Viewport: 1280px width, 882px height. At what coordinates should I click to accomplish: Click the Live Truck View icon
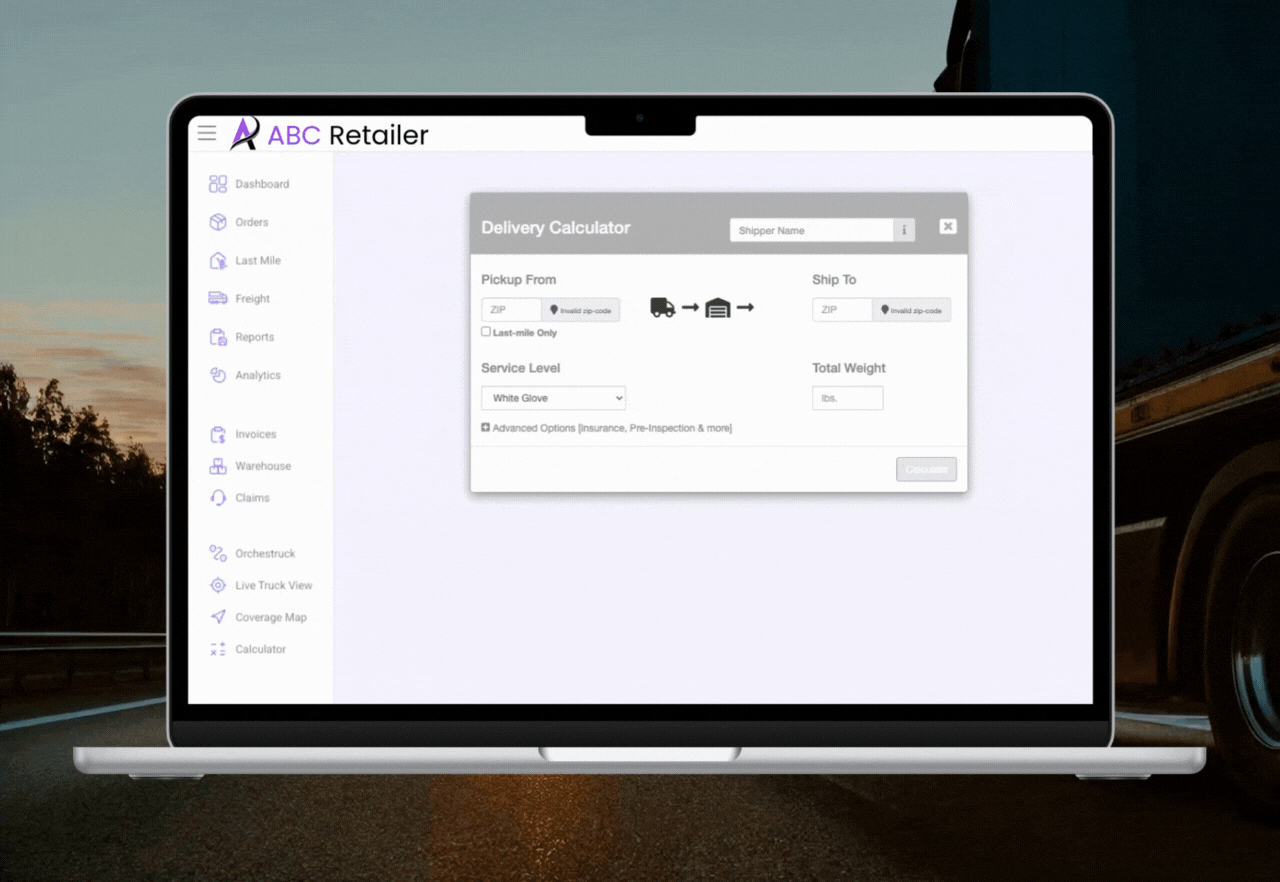pyautogui.click(x=217, y=585)
